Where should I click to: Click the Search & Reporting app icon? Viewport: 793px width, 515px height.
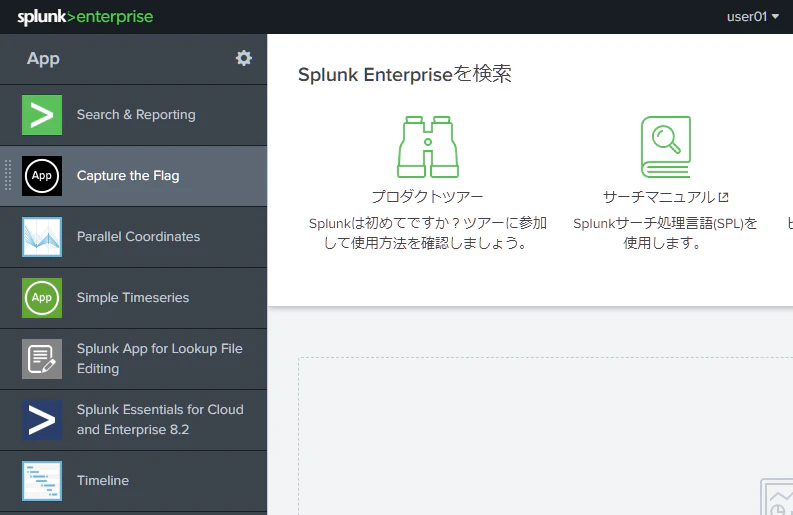coord(42,115)
